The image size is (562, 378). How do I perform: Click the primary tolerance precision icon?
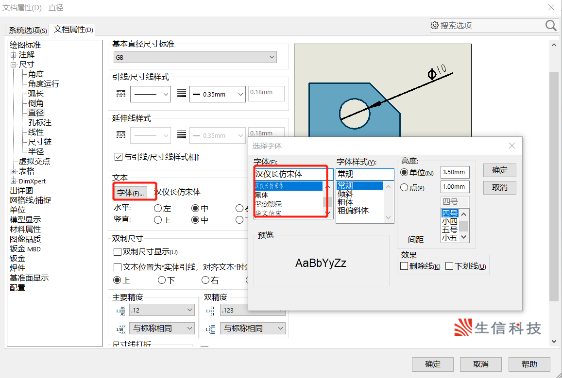coord(121,329)
